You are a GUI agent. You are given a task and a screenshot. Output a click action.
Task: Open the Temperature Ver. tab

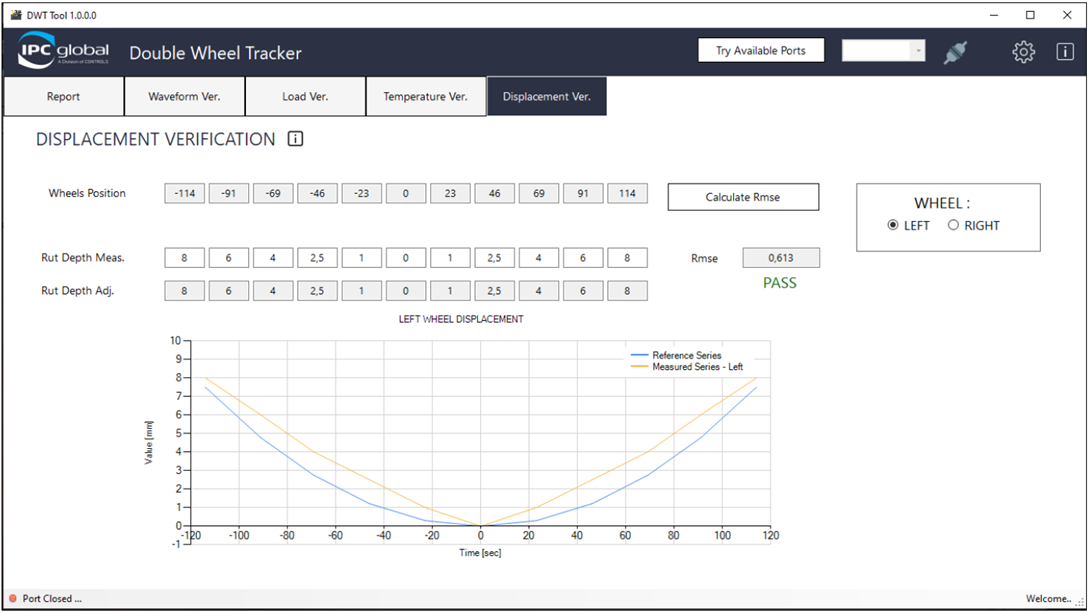click(x=425, y=97)
